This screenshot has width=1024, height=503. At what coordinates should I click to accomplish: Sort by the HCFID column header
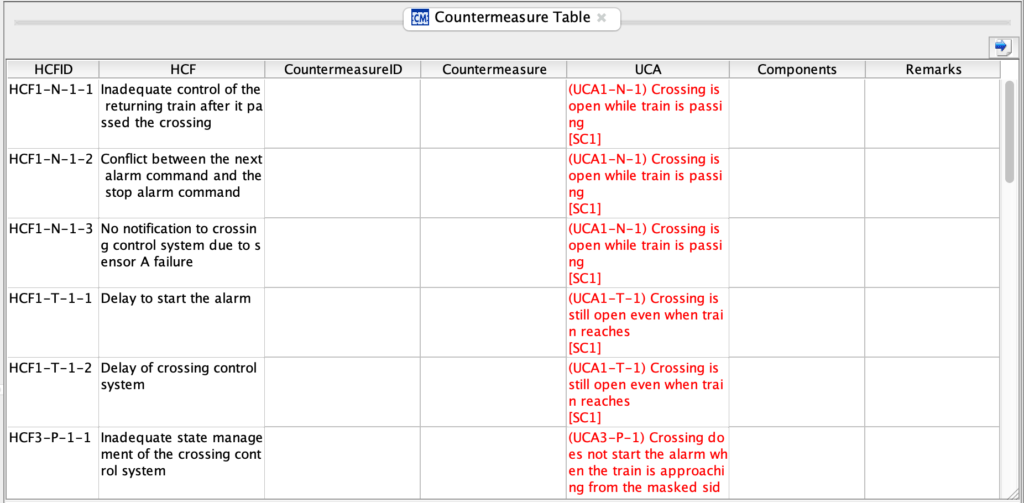[x=53, y=69]
